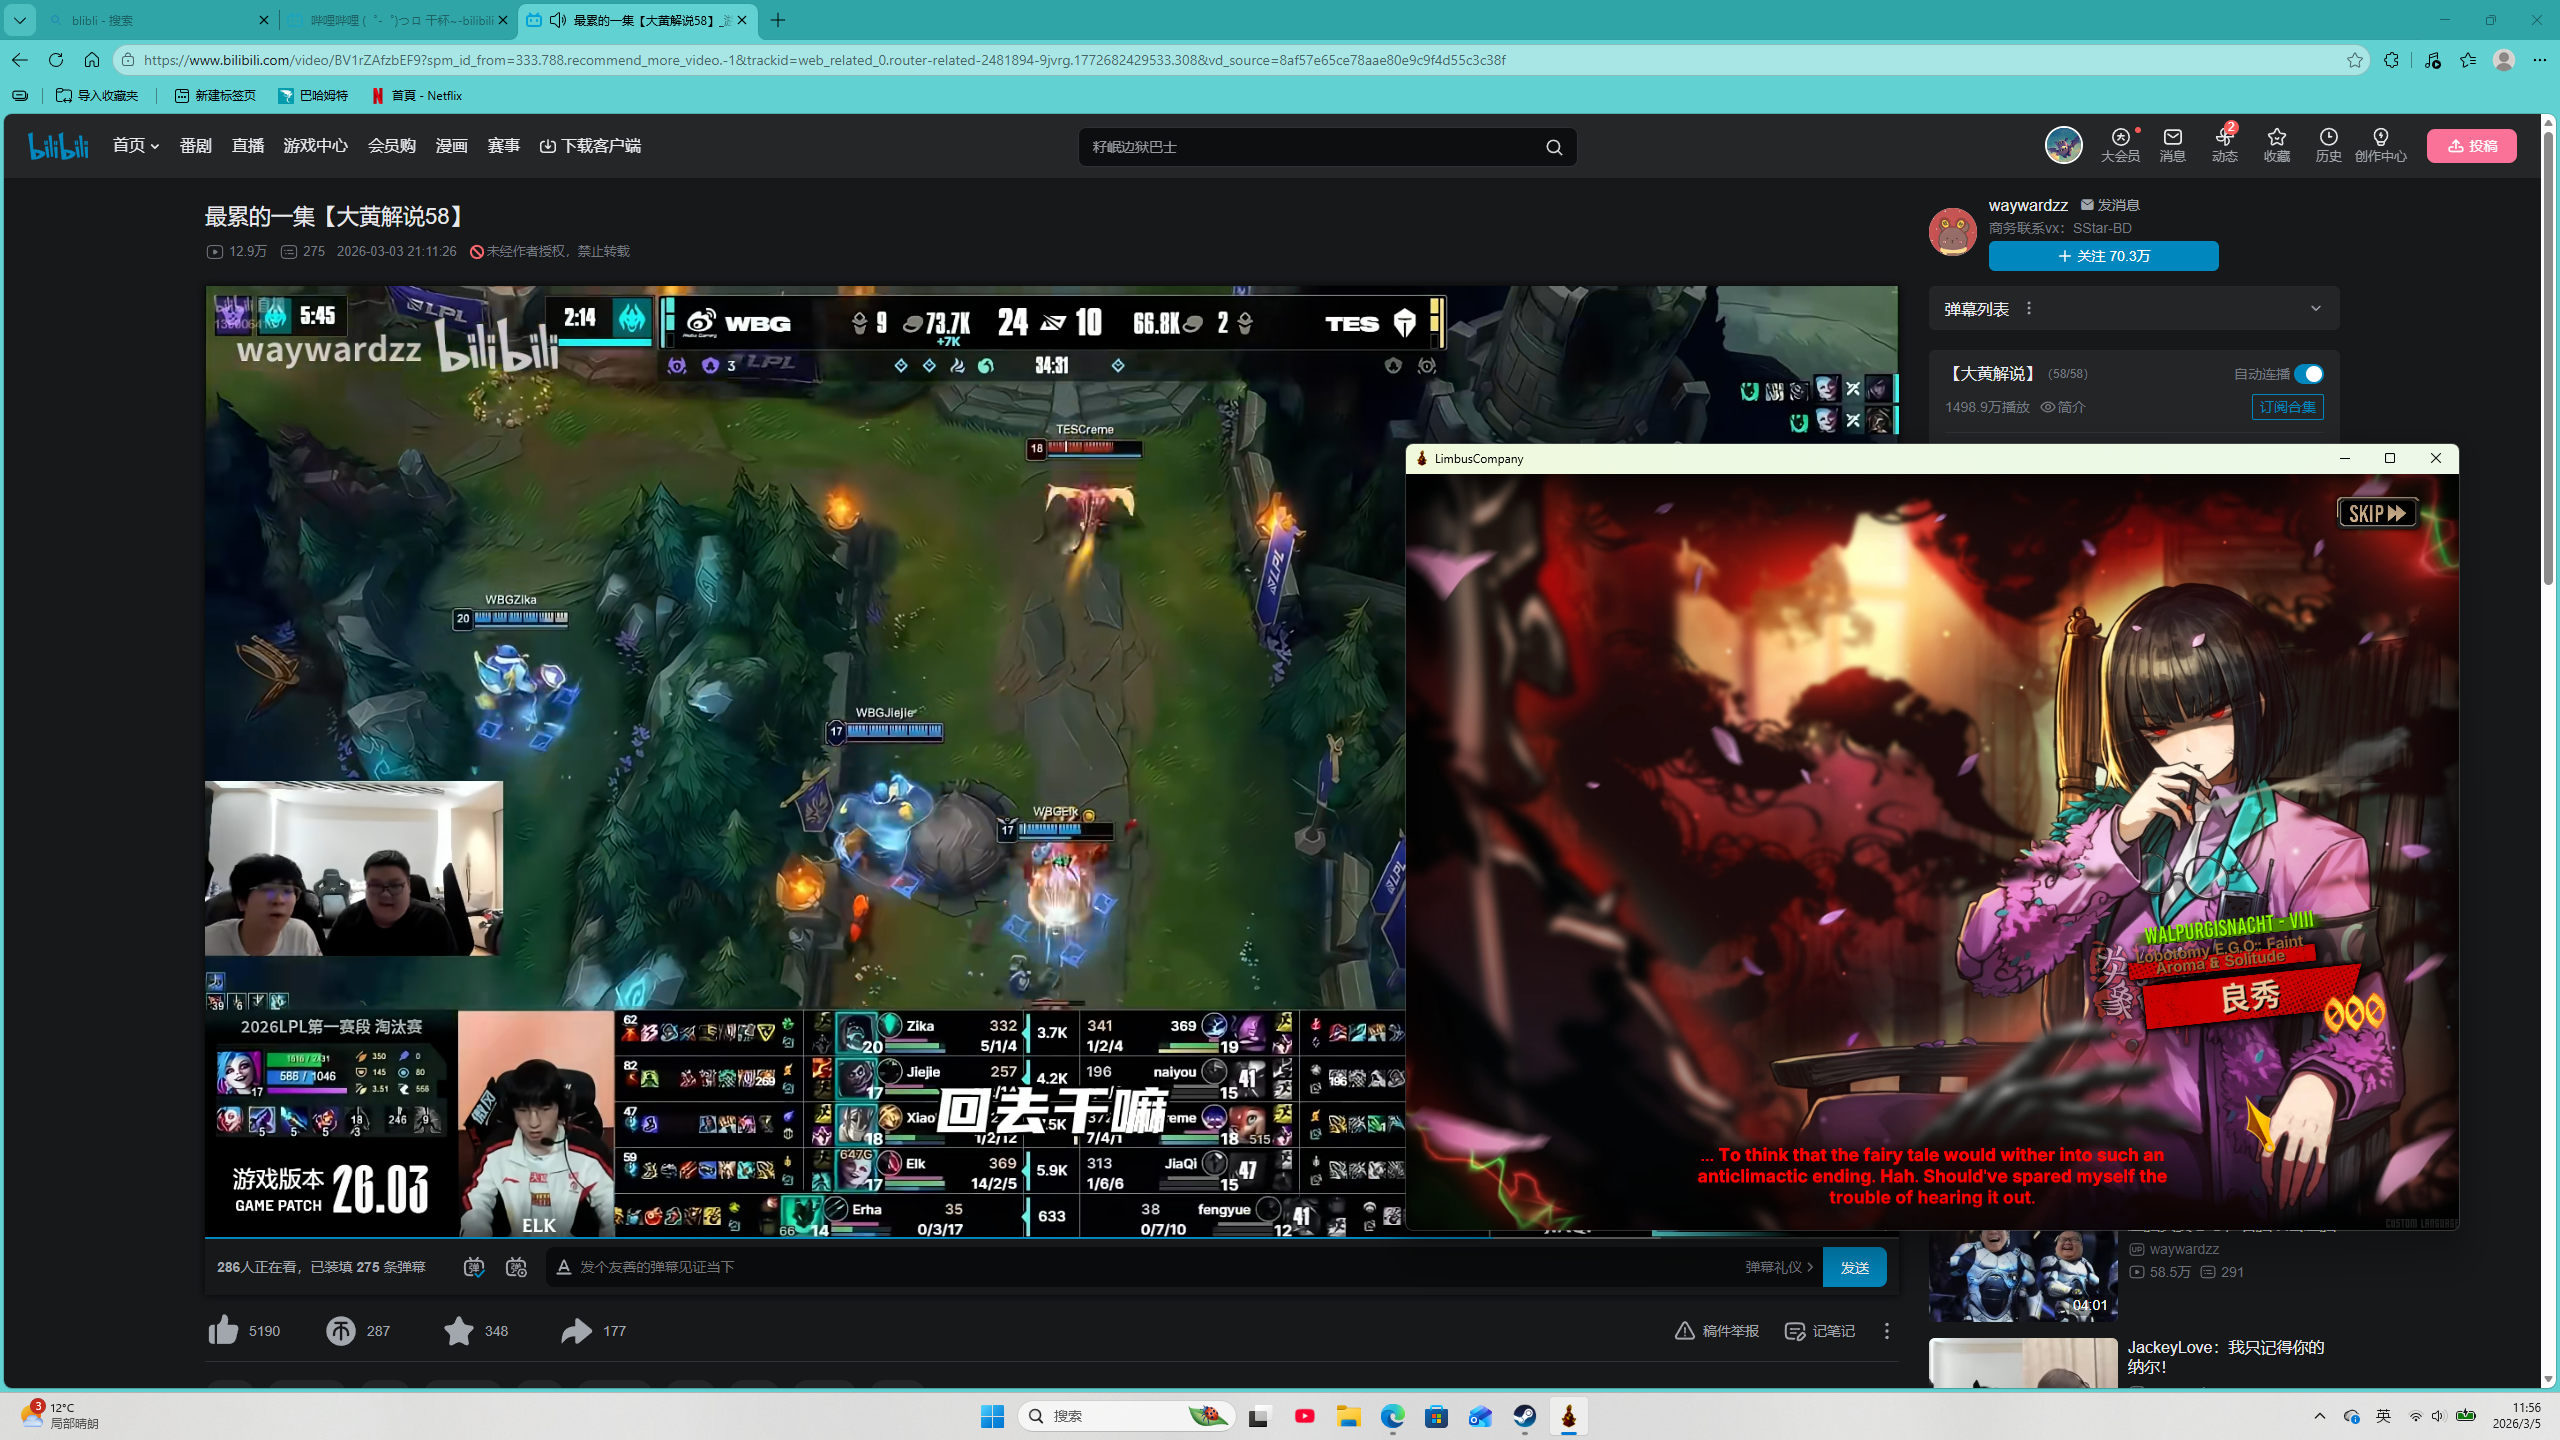Add video to favorites star icon
The image size is (2560, 1440).
coord(458,1330)
